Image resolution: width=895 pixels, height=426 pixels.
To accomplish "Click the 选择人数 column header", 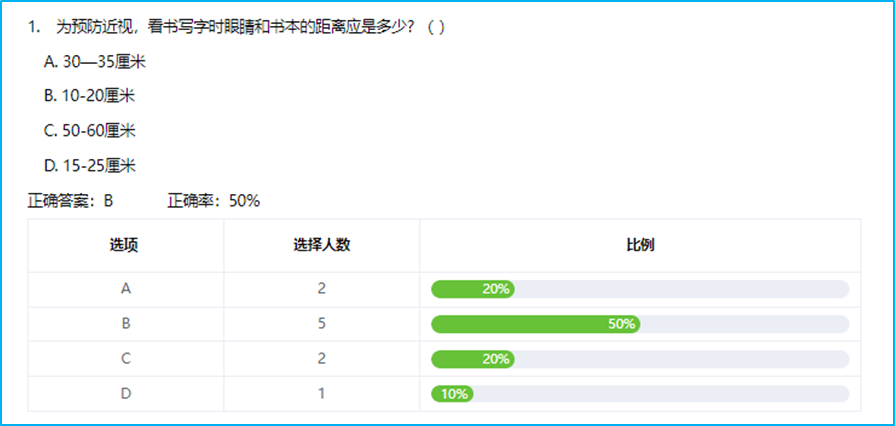I will click(321, 245).
